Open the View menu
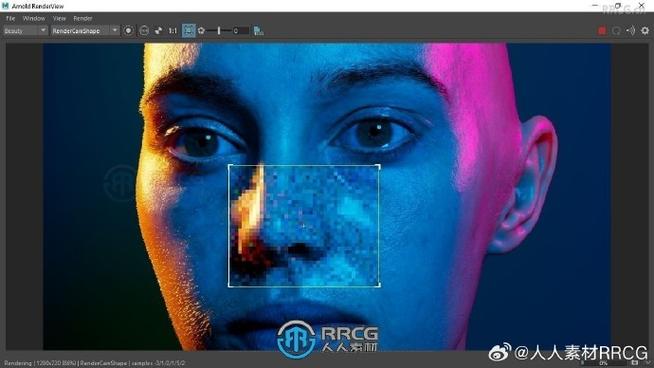Viewport: 654px width, 368px height. click(x=59, y=18)
